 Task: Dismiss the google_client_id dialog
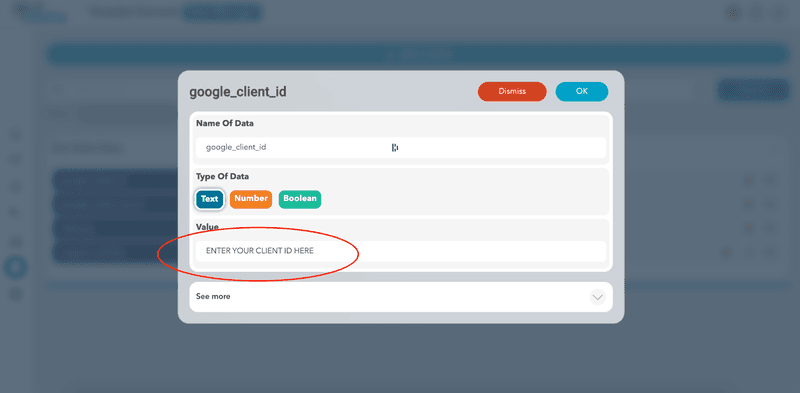click(512, 91)
